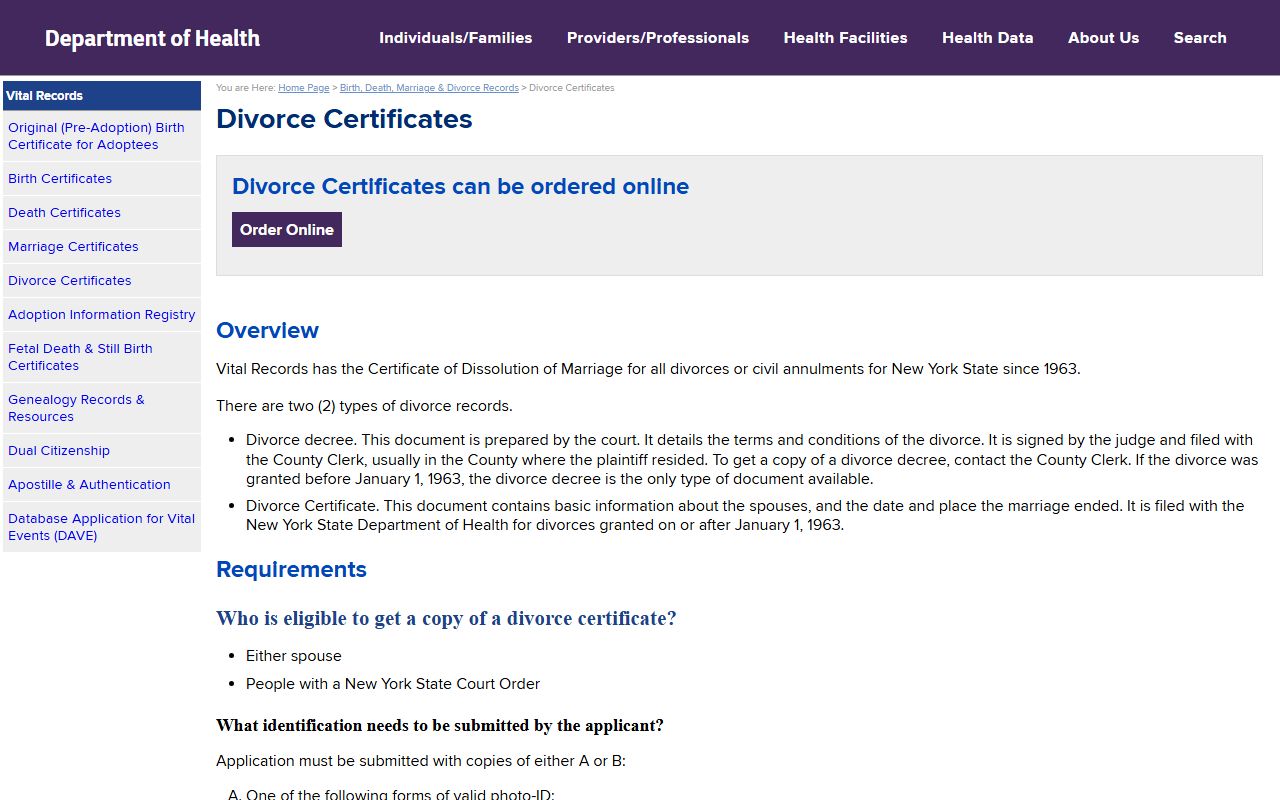Click 'Application must be submitted with copies' text
1280x800 pixels.
421,761
